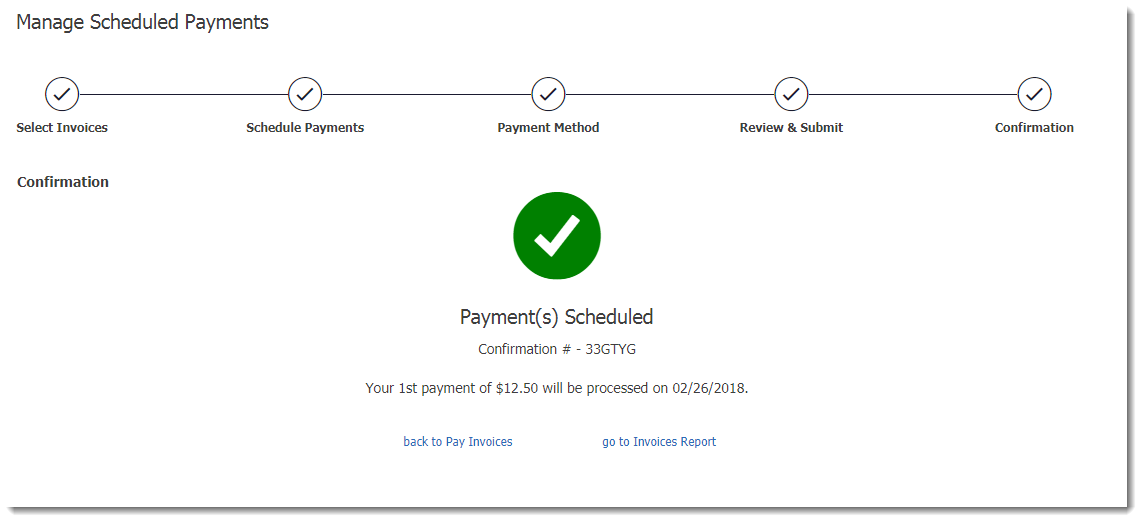Click the bold Confirmation section heading
Screen dimensions: 1142x522
tap(63, 182)
